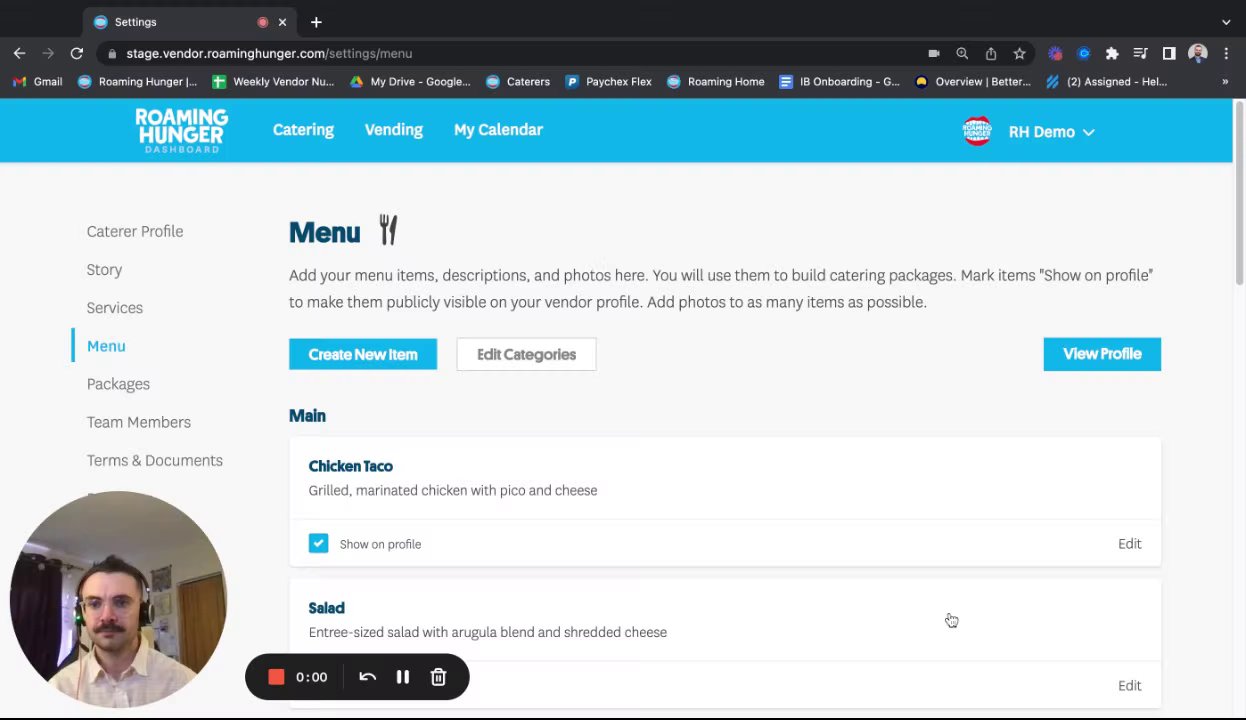Edit the Chicken Taco item
Image resolution: width=1246 pixels, height=720 pixels.
point(1129,544)
